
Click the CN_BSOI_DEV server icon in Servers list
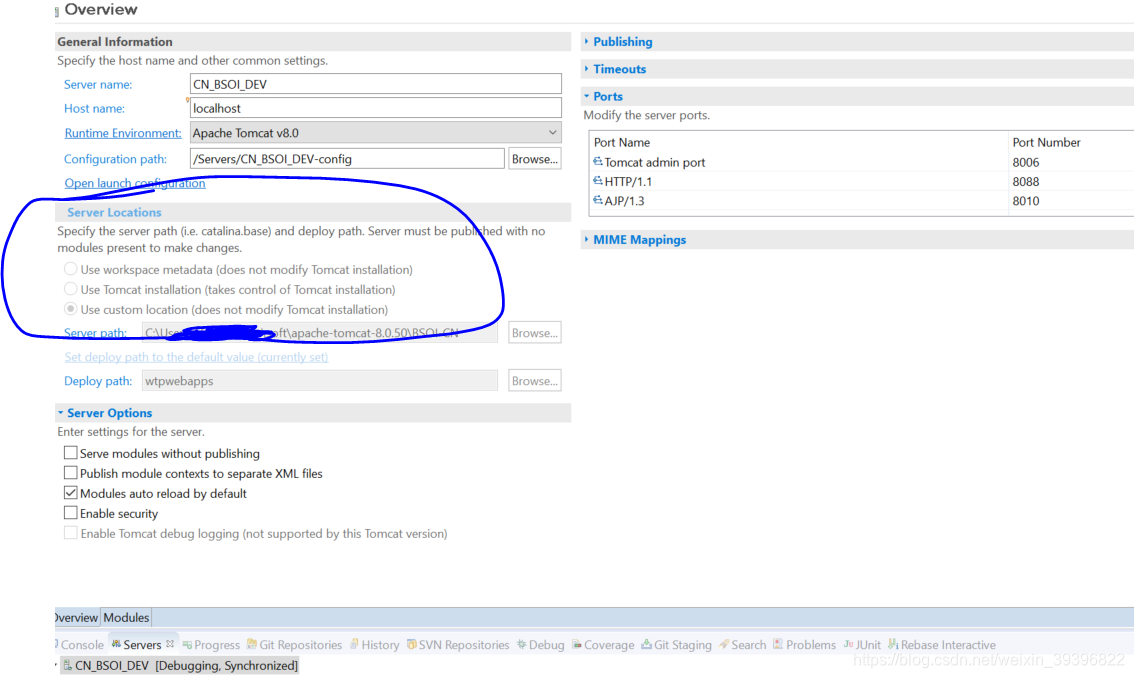click(67, 665)
